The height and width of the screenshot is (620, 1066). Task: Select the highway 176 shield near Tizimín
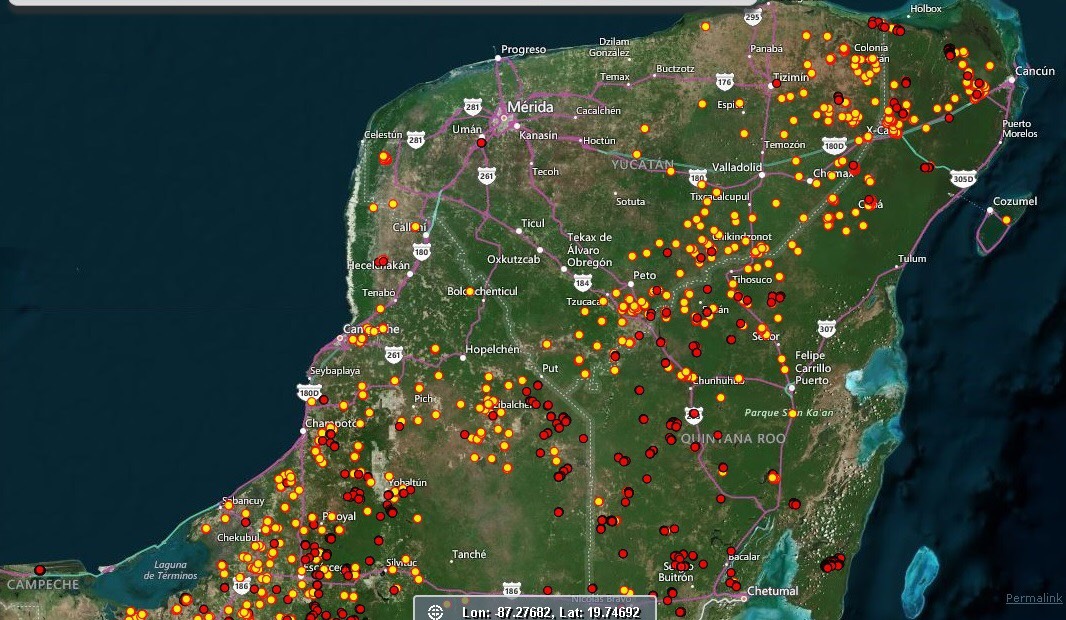pyautogui.click(x=725, y=82)
